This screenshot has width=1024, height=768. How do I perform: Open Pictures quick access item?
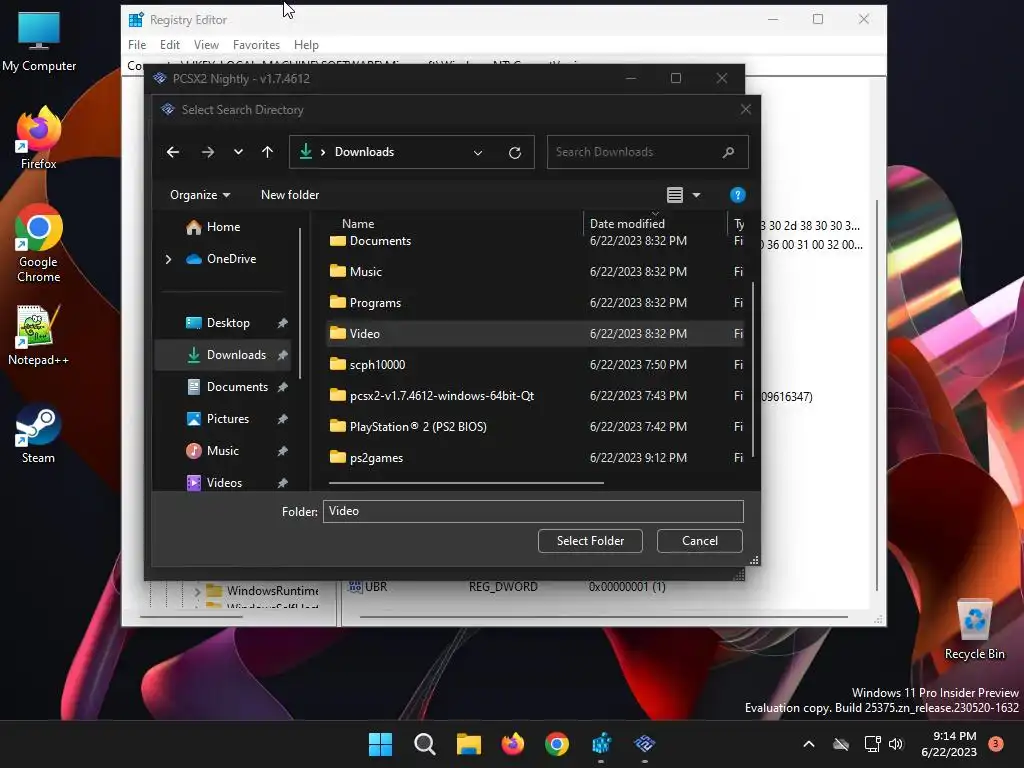point(227,419)
